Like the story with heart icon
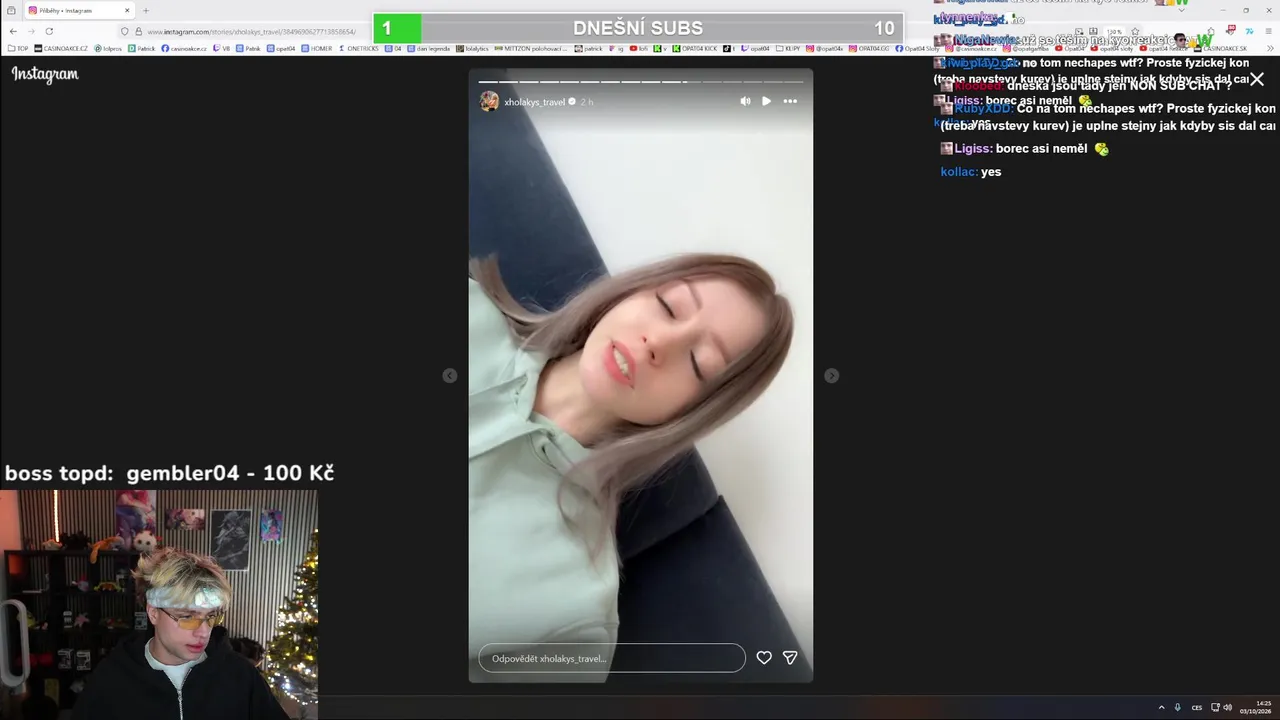 [764, 657]
